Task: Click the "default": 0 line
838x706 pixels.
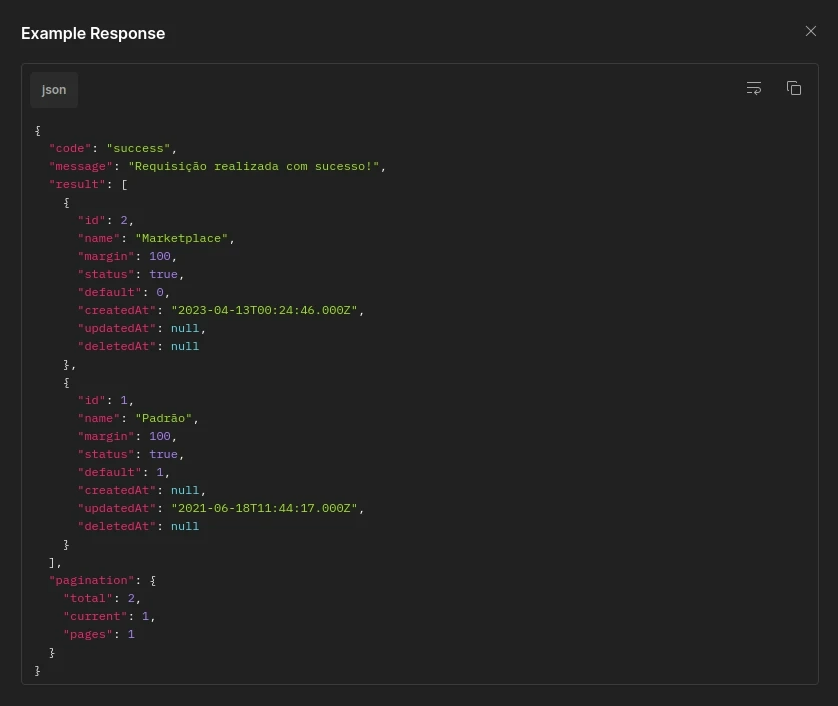Action: [123, 292]
